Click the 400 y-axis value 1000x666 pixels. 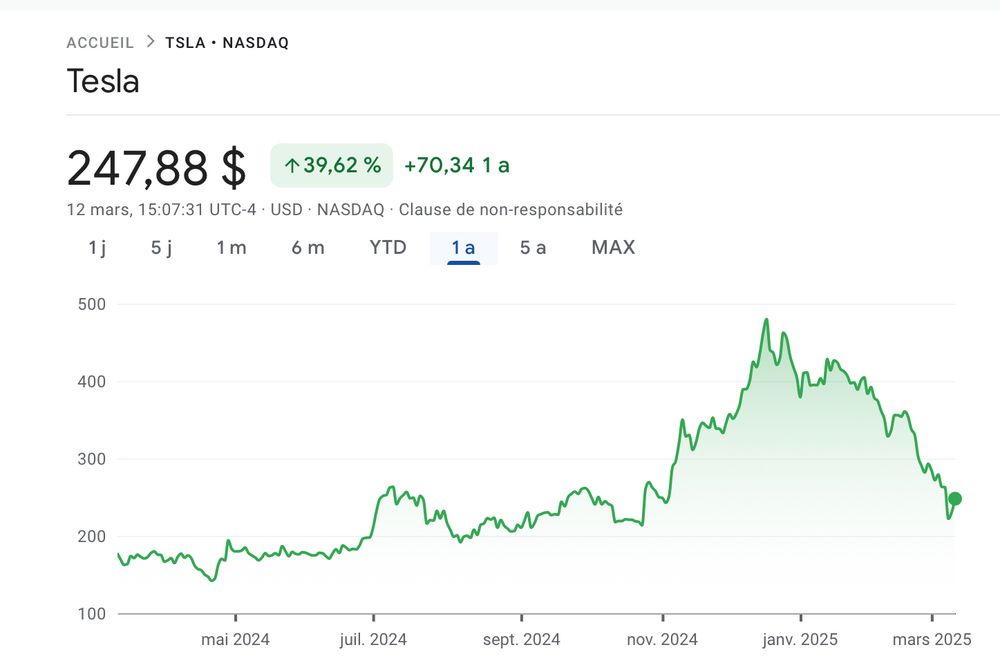pyautogui.click(x=92, y=381)
